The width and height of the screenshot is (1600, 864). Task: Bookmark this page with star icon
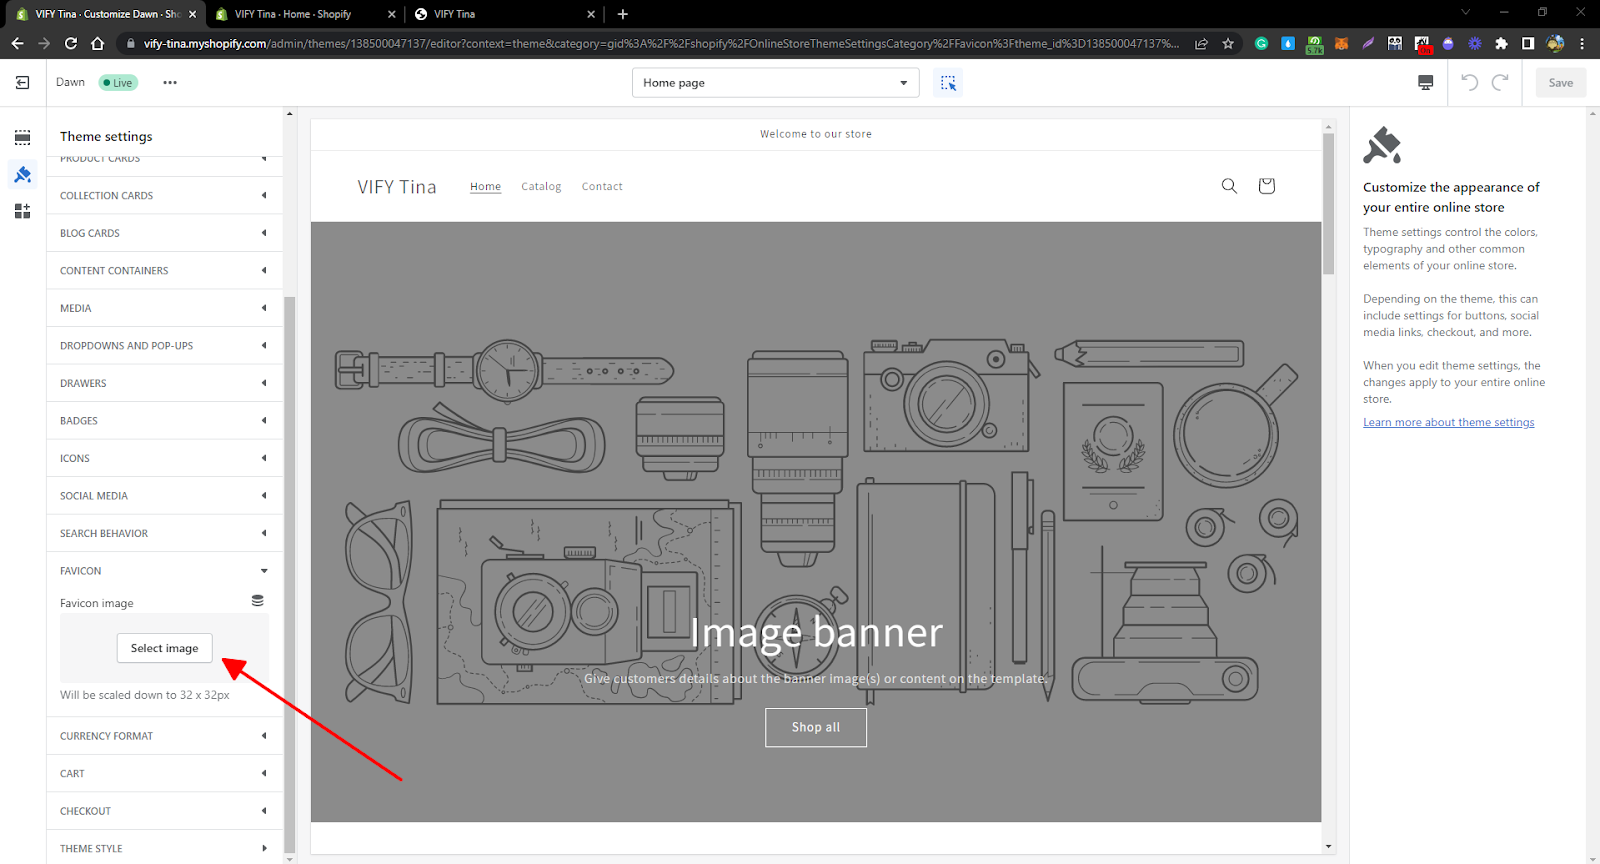click(1228, 43)
